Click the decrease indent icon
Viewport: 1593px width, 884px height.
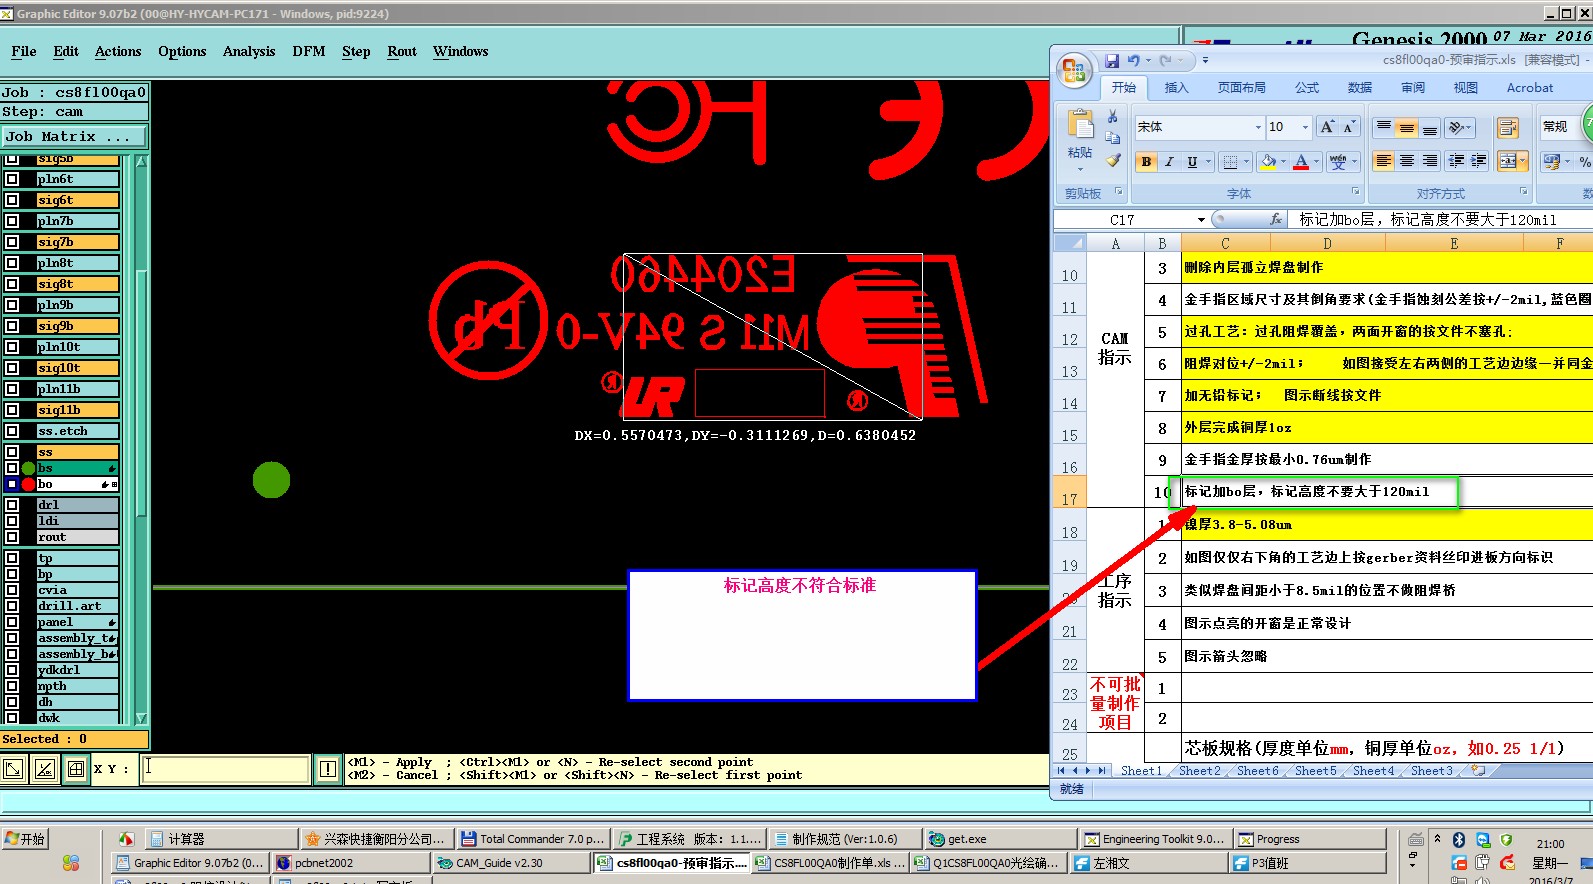click(x=1456, y=161)
